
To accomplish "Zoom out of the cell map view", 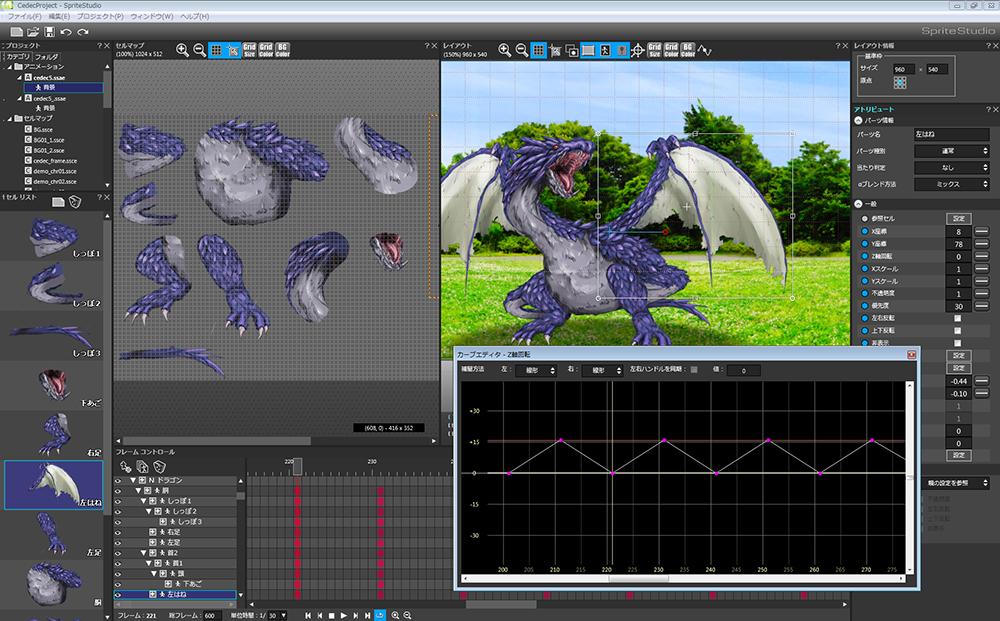I will (199, 50).
